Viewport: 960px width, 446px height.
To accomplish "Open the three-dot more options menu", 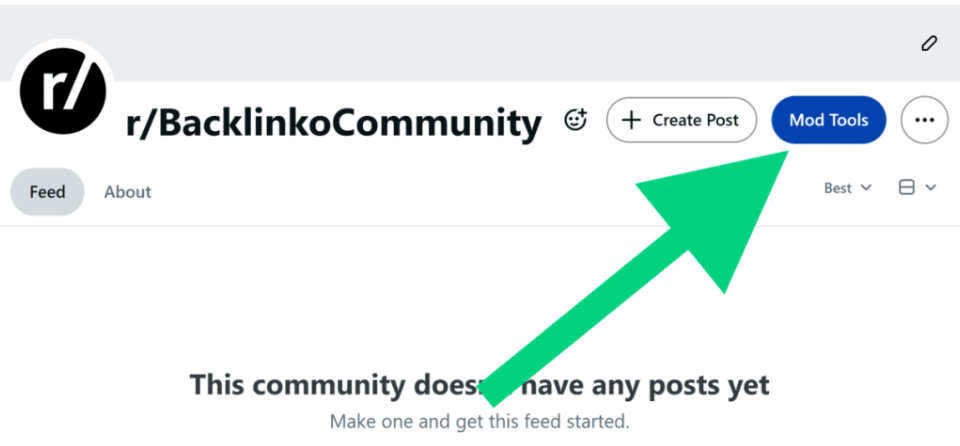I will (924, 120).
